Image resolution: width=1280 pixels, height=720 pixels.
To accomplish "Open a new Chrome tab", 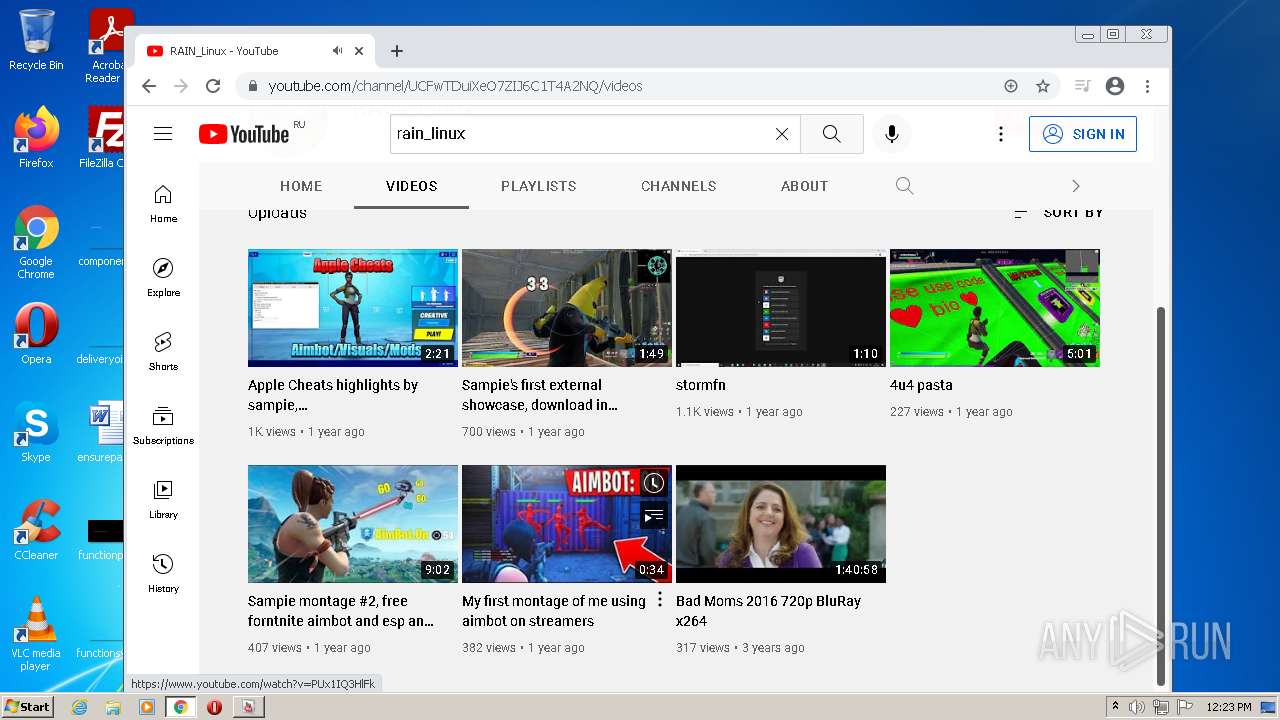I will 397,51.
